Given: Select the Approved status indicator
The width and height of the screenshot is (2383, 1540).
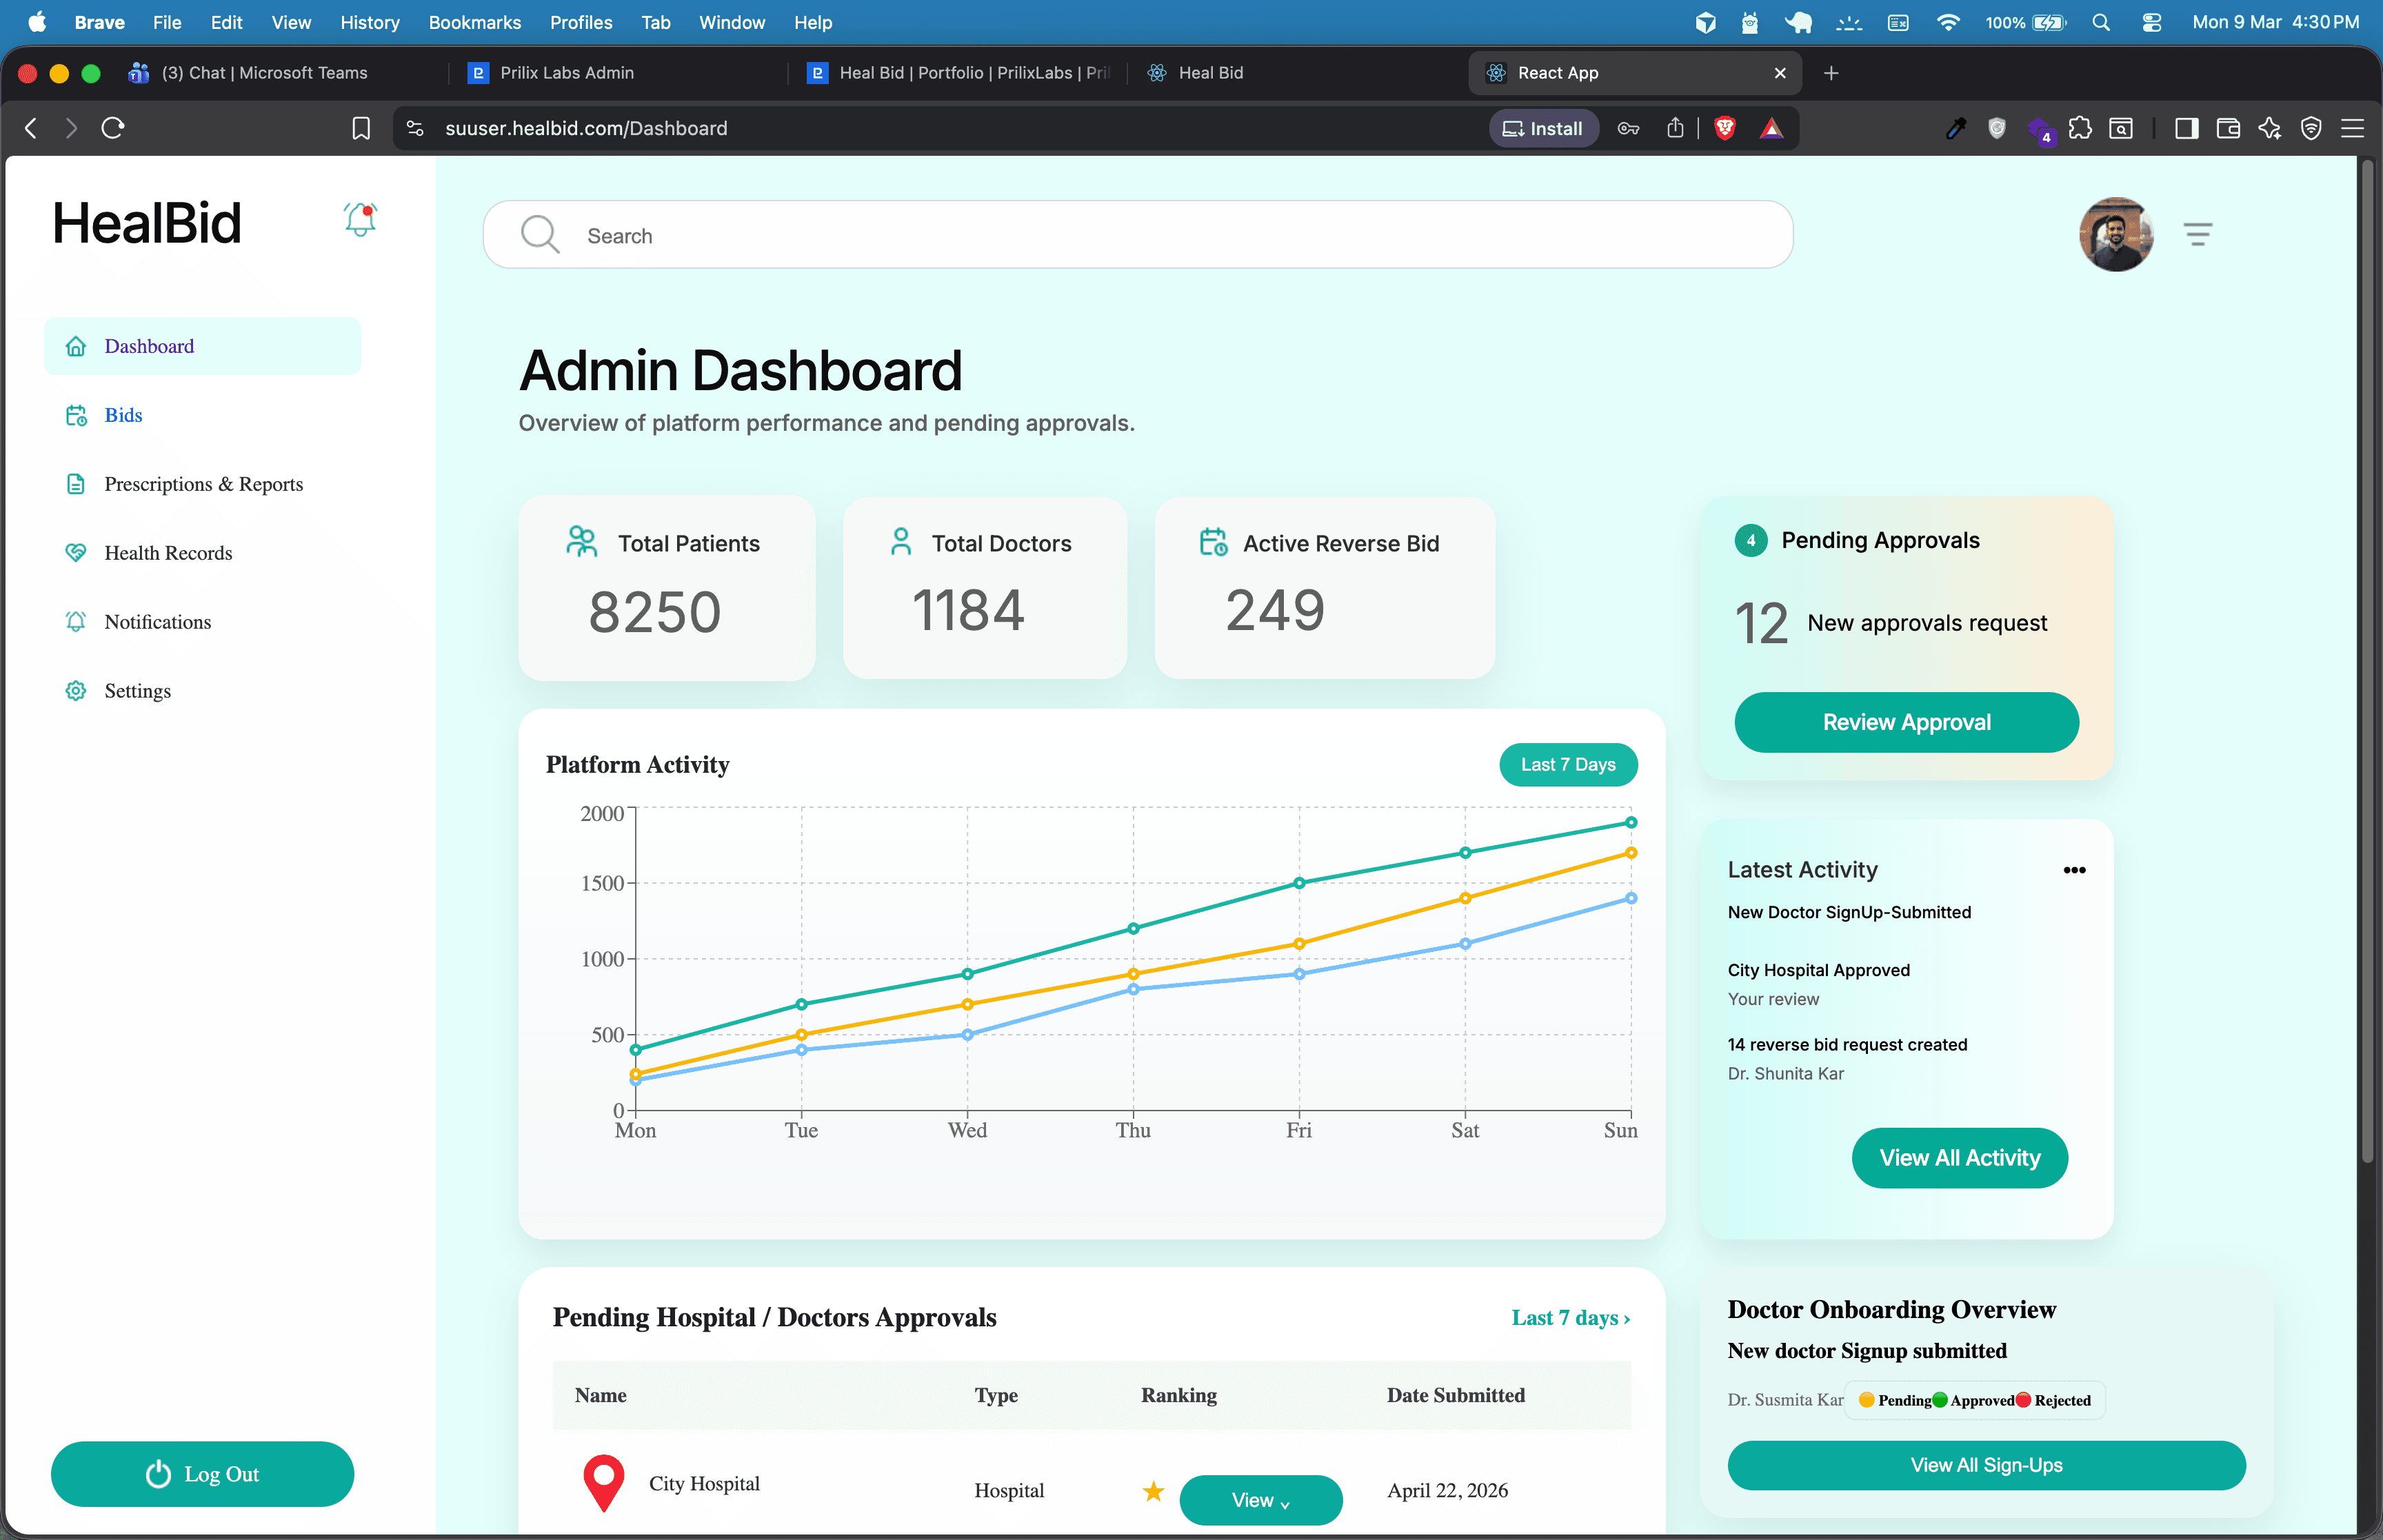Looking at the screenshot, I should 1941,1400.
